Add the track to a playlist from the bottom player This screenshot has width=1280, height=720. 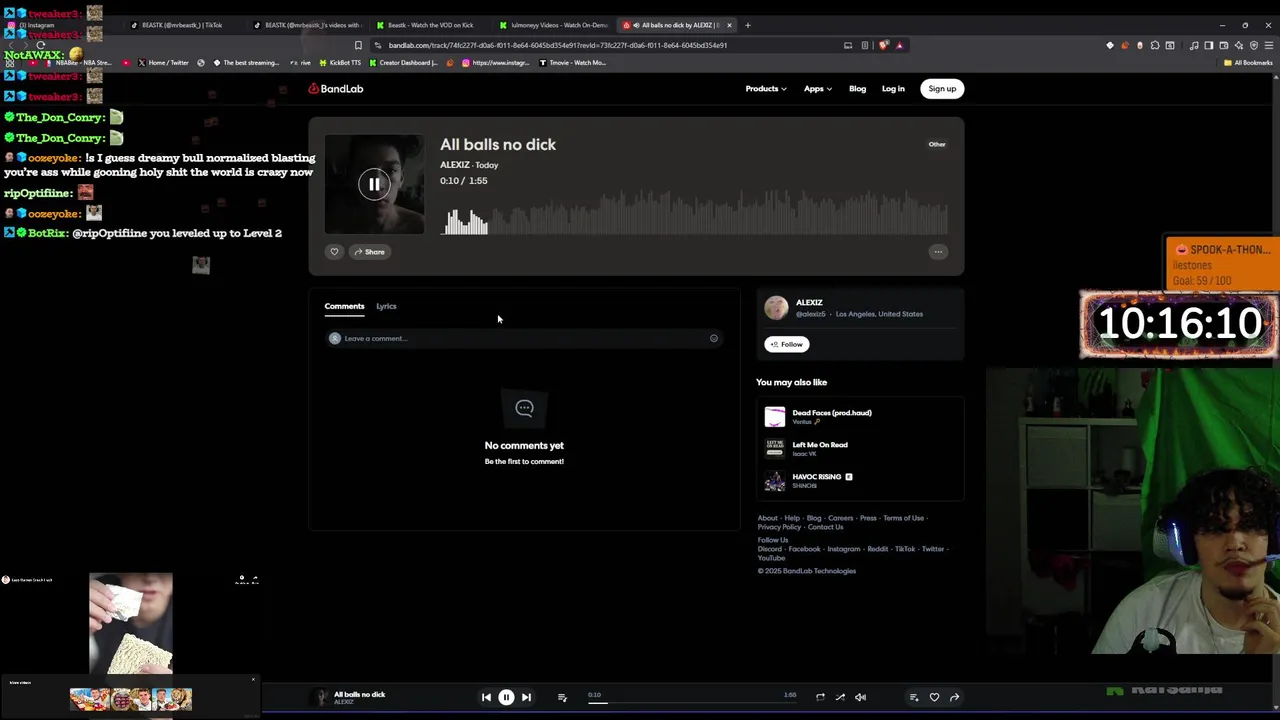click(x=914, y=697)
